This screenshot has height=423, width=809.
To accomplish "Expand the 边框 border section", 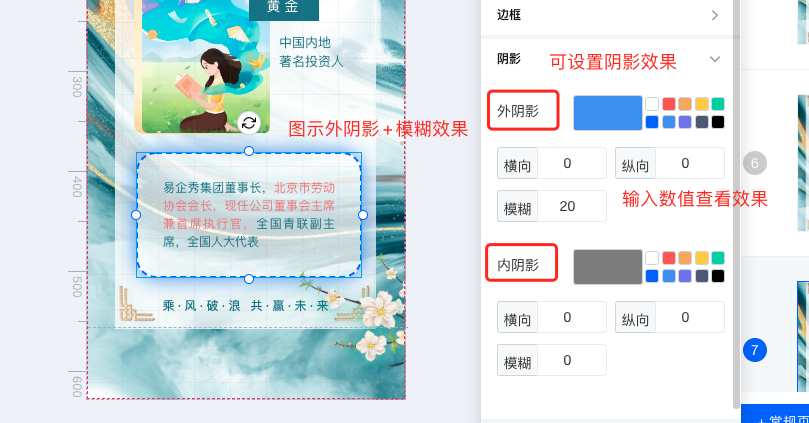I will [x=715, y=15].
